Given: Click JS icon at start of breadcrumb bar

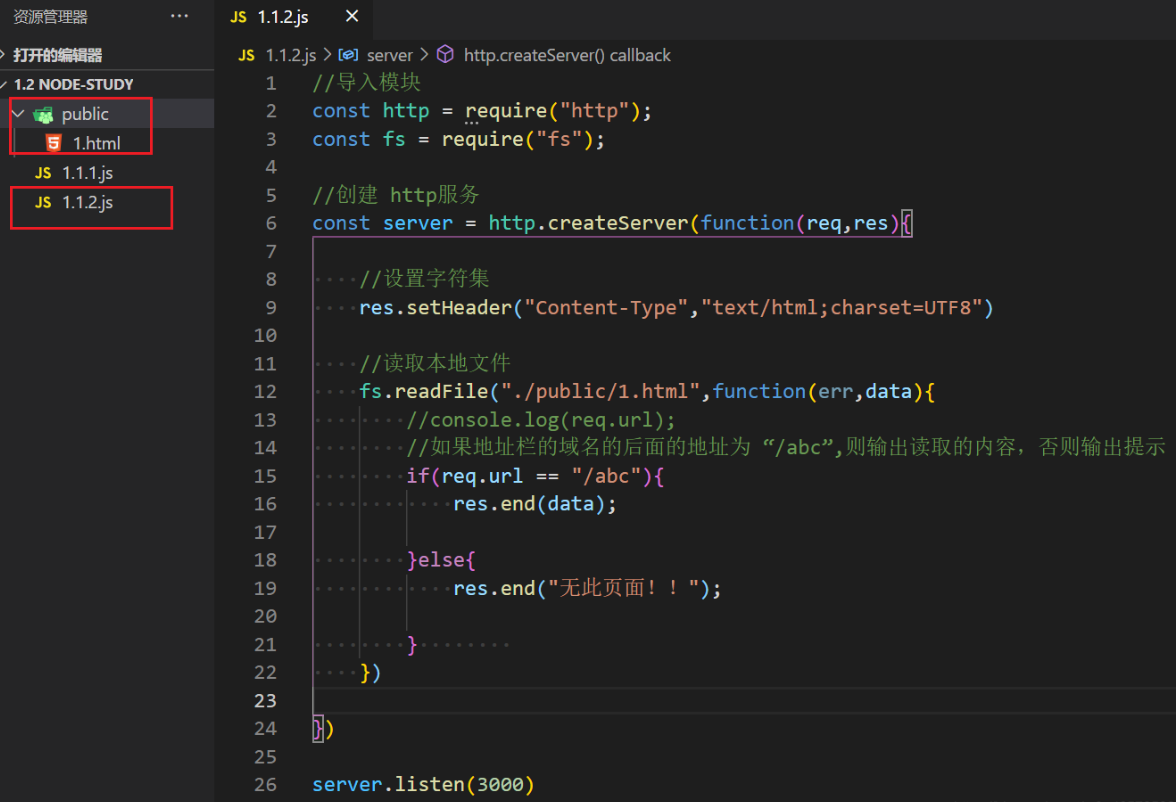Looking at the screenshot, I should (x=247, y=55).
